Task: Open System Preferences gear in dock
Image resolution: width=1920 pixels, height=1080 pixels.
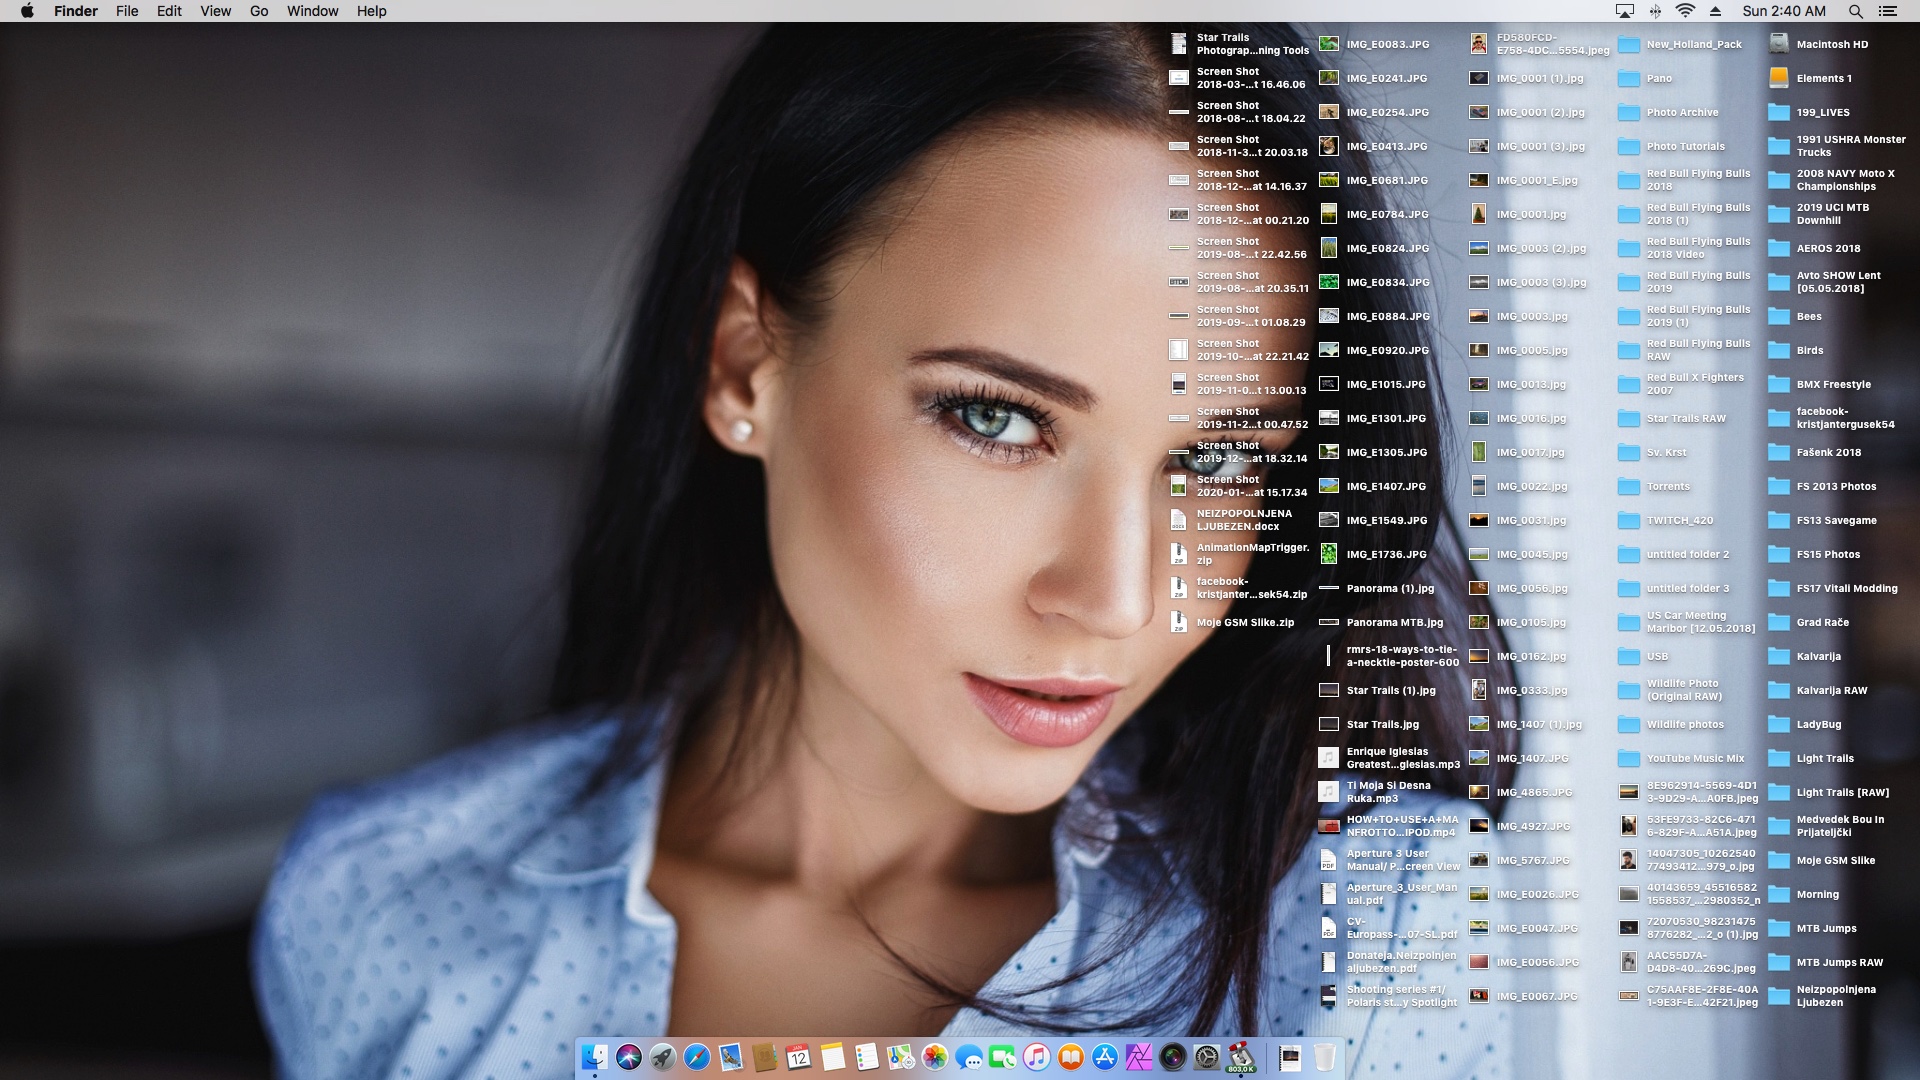Action: (x=1207, y=1057)
